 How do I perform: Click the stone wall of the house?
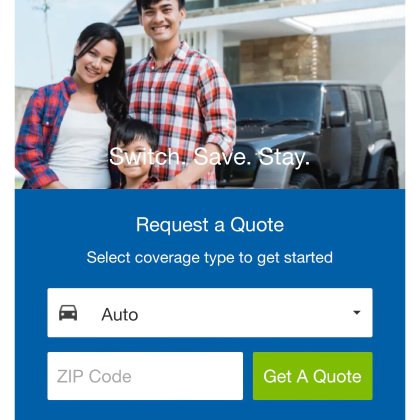[285, 59]
